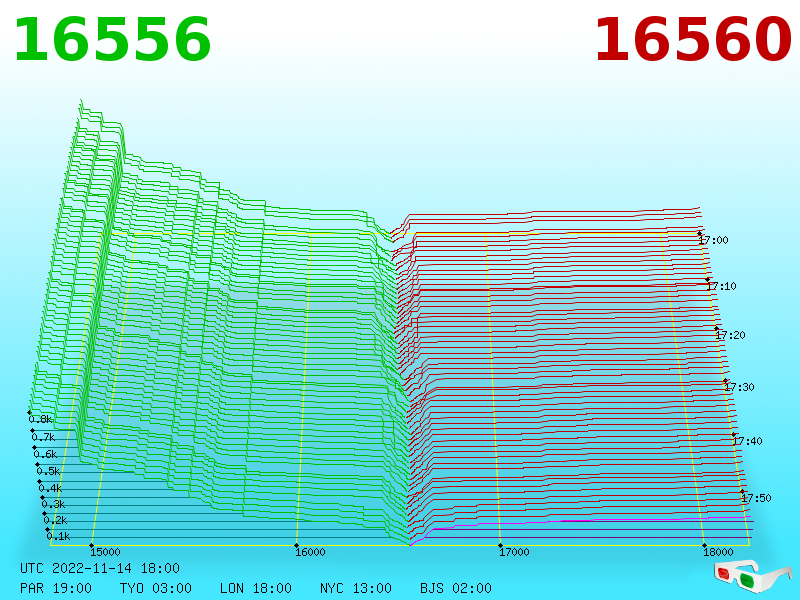Click the UTC 2022-11-14 18:00 timestamp
The width and height of the screenshot is (800, 600).
pyautogui.click(x=100, y=568)
